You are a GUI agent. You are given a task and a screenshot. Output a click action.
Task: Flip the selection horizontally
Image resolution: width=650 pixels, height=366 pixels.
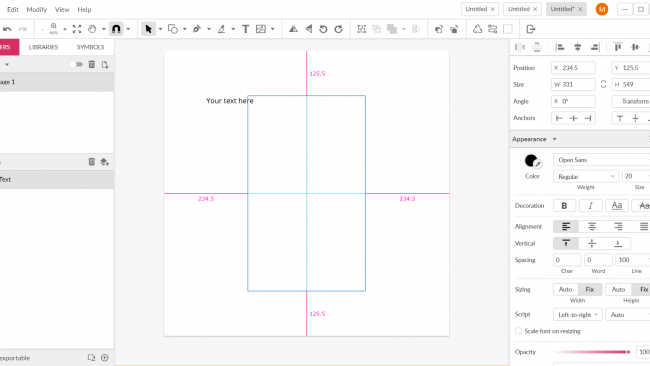tap(293, 29)
